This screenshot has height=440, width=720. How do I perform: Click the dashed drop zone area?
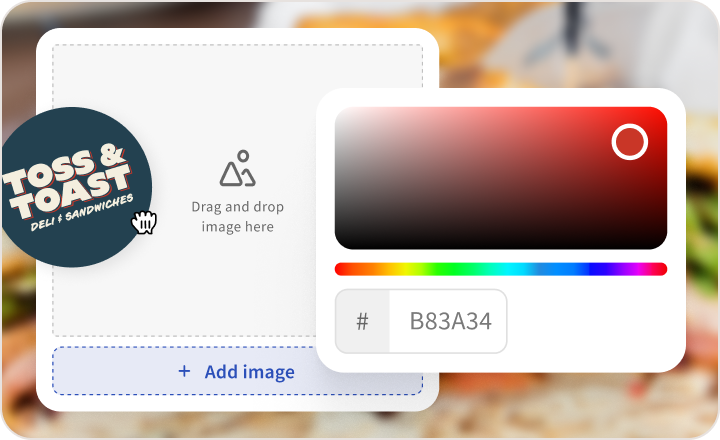click(x=237, y=190)
